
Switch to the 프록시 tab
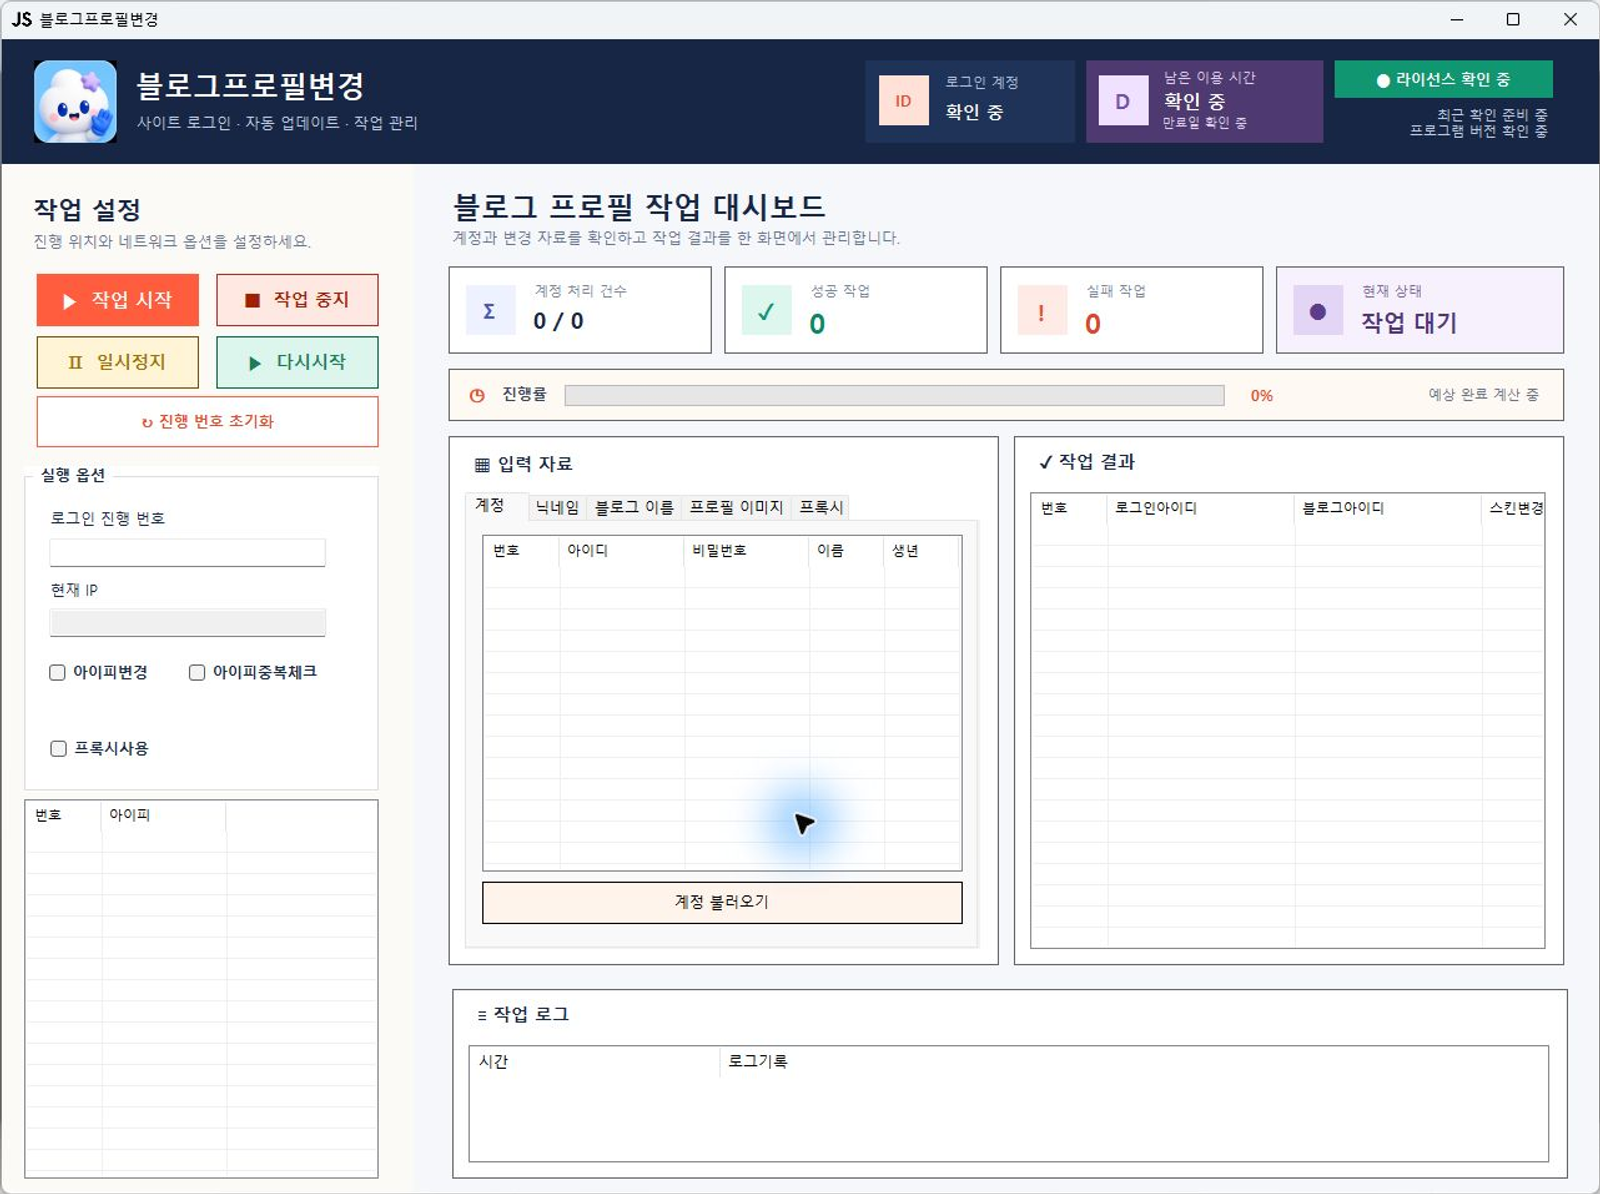[x=821, y=507]
